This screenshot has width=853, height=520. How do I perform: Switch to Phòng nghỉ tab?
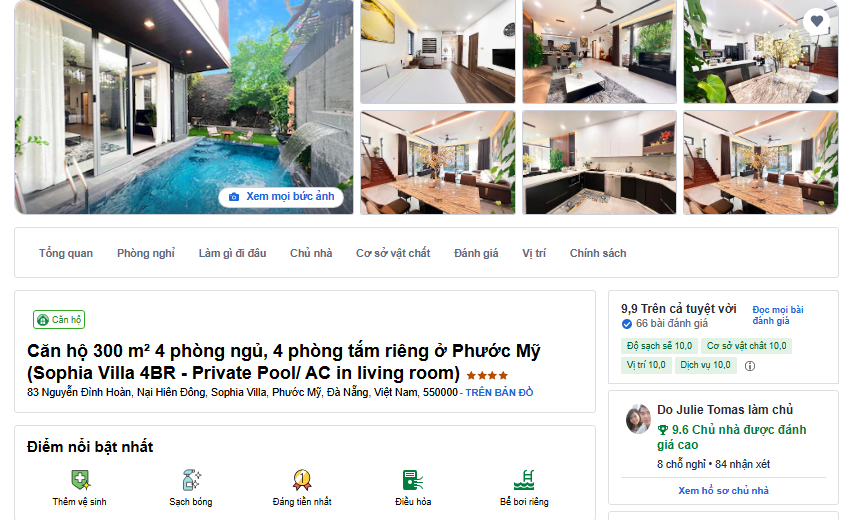pos(146,253)
